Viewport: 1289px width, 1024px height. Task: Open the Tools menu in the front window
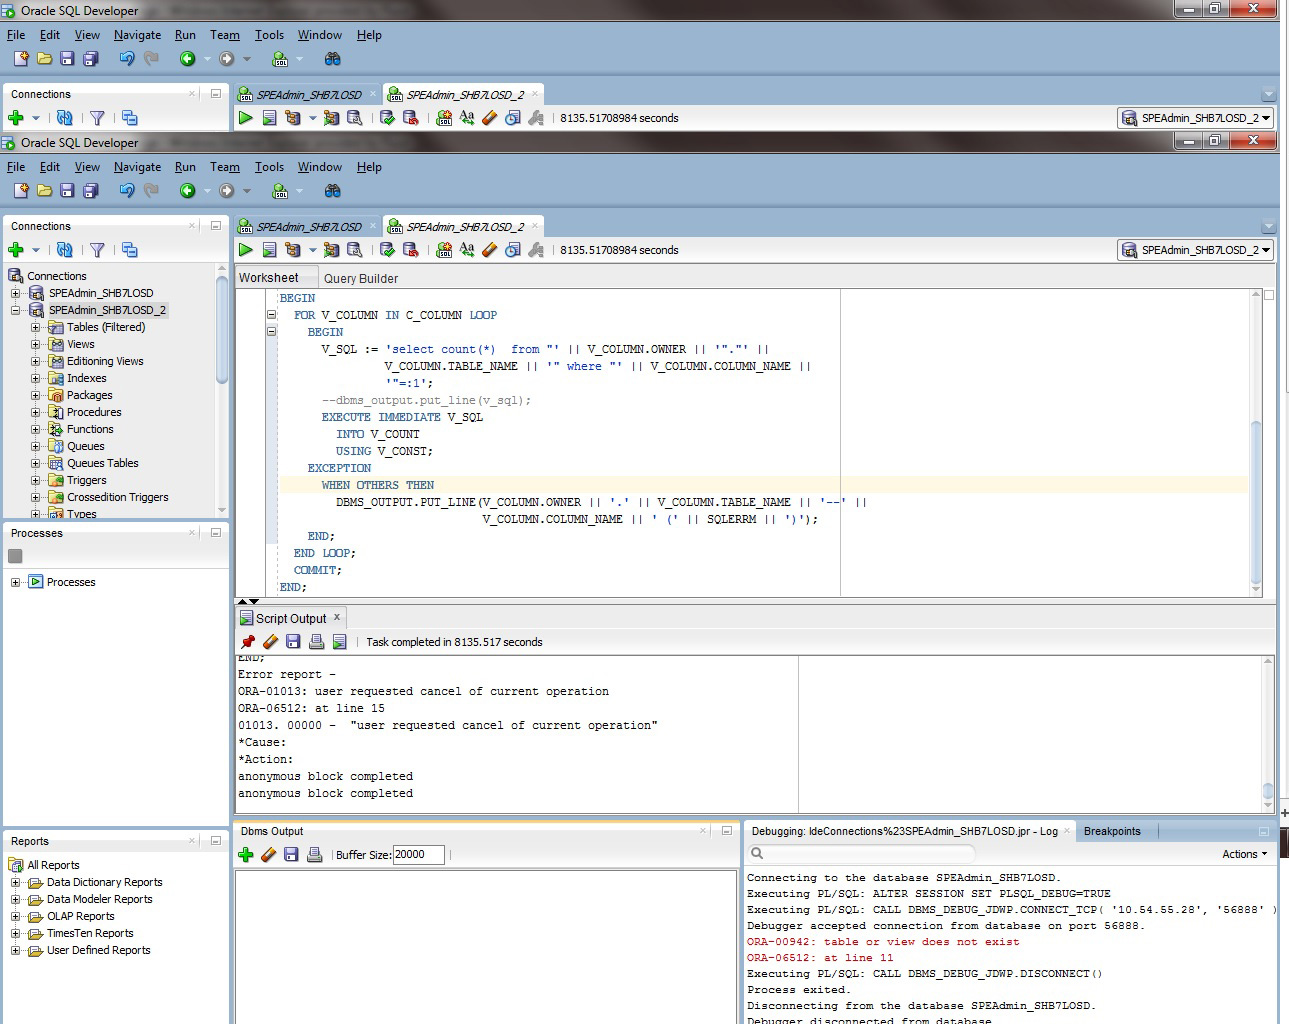point(269,167)
